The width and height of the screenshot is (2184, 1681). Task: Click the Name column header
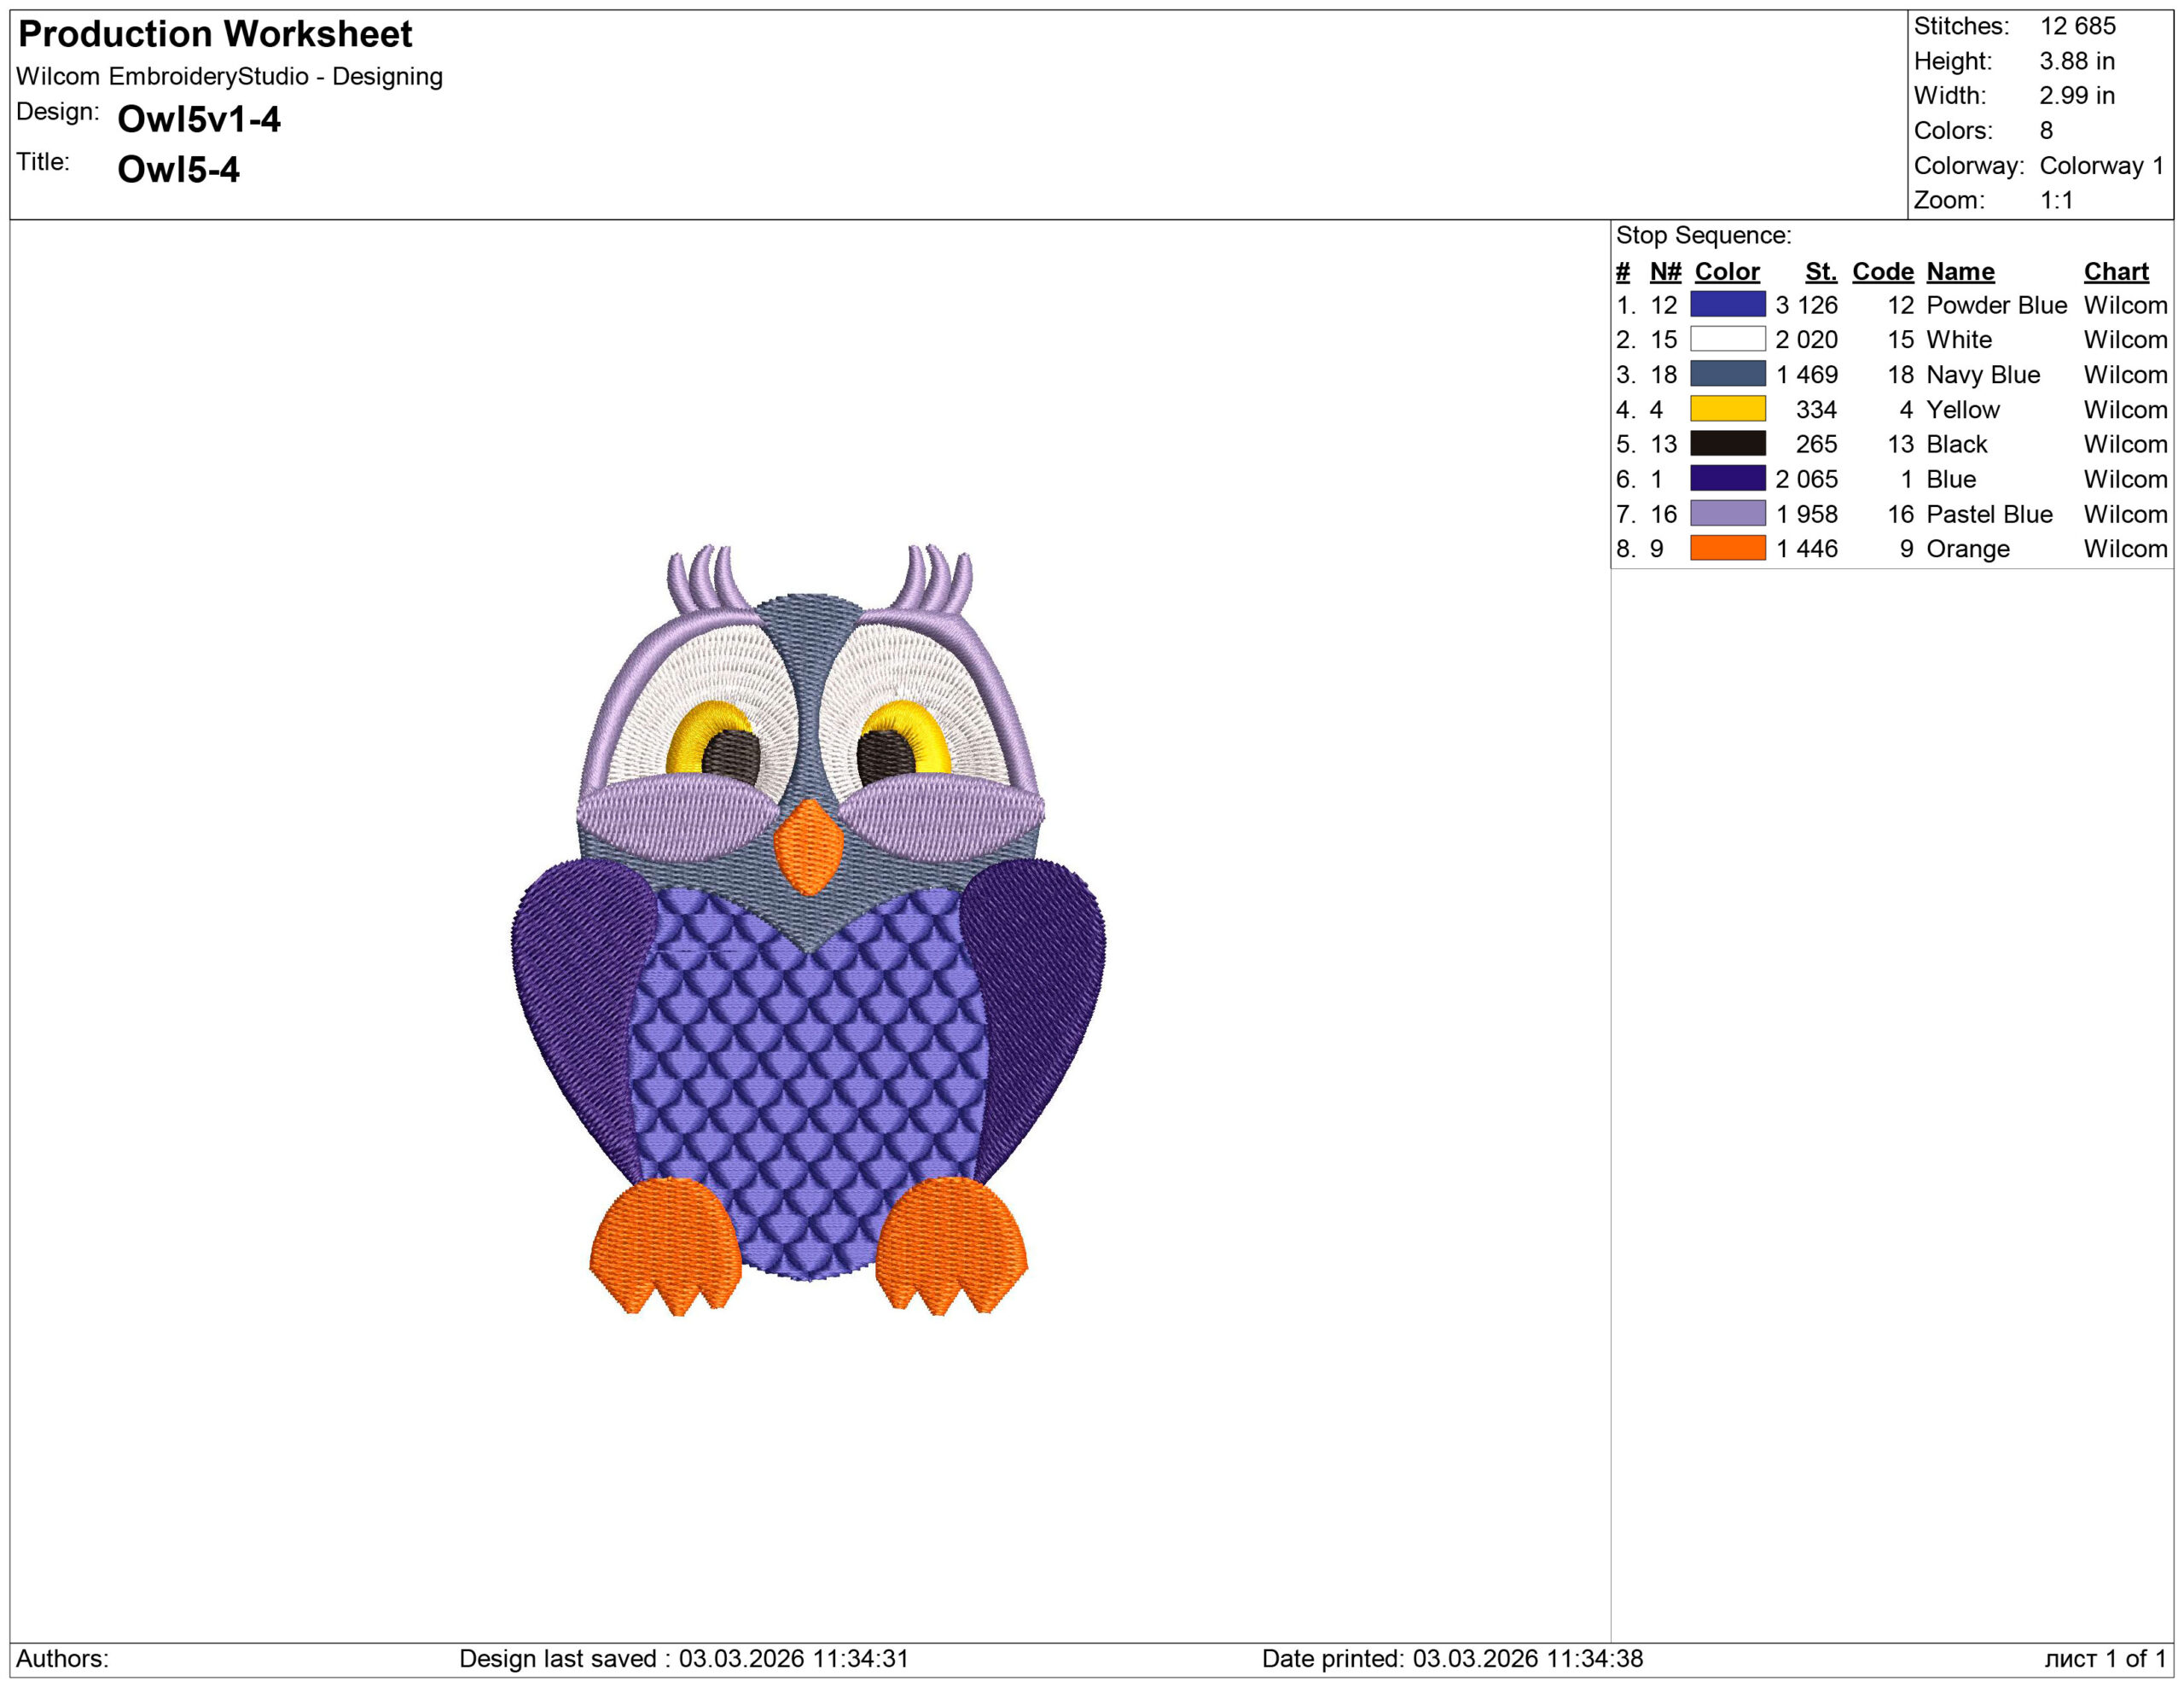(1960, 271)
